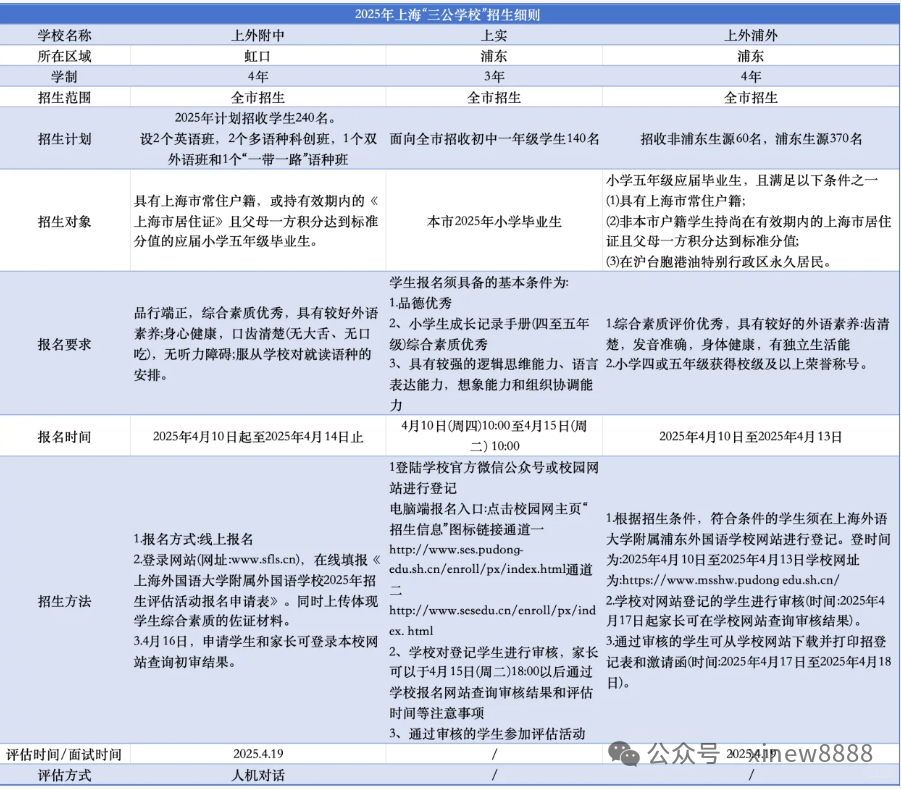The height and width of the screenshot is (789, 901).
Task: Click "面向全市招收初中一年级学生140名"
Action: [494, 138]
